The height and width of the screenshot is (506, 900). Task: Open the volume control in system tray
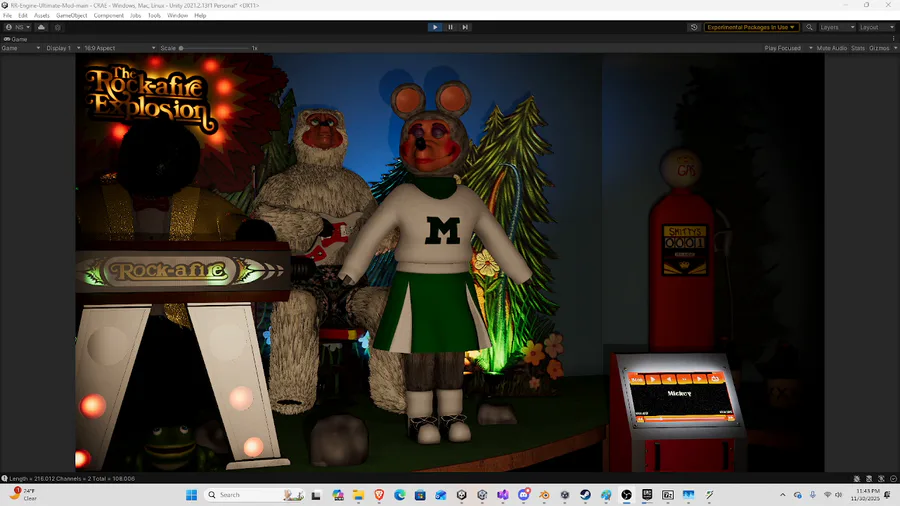point(839,495)
